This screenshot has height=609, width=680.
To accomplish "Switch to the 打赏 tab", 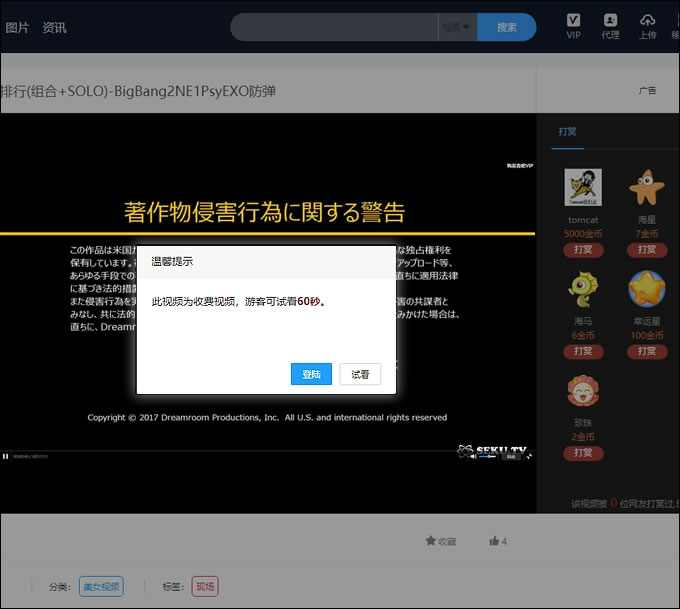I will (x=567, y=131).
